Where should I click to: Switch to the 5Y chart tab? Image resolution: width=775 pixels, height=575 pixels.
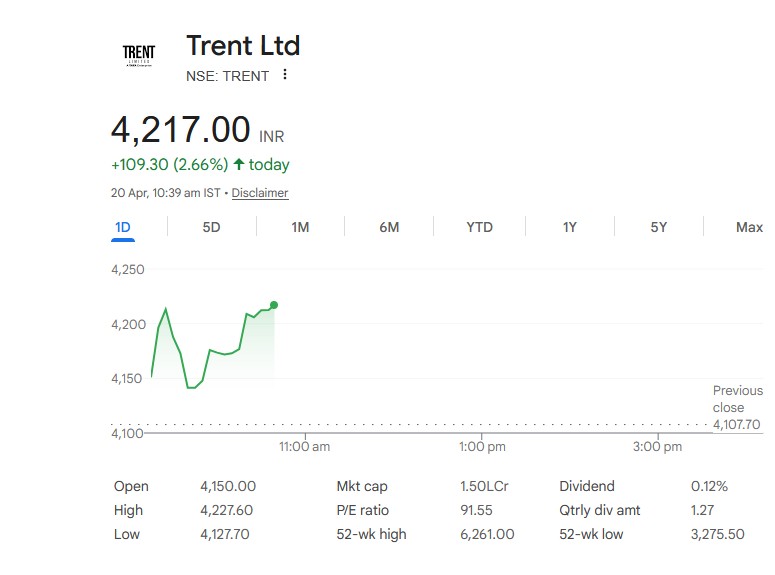[658, 228]
